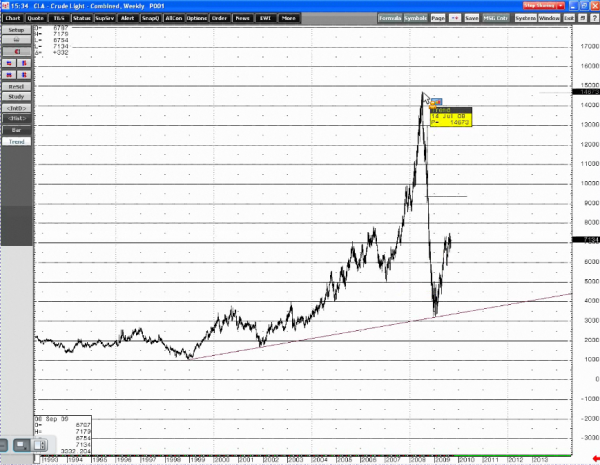Open the More menu in the toolbar
The width and height of the screenshot is (600, 465).
[288, 18]
